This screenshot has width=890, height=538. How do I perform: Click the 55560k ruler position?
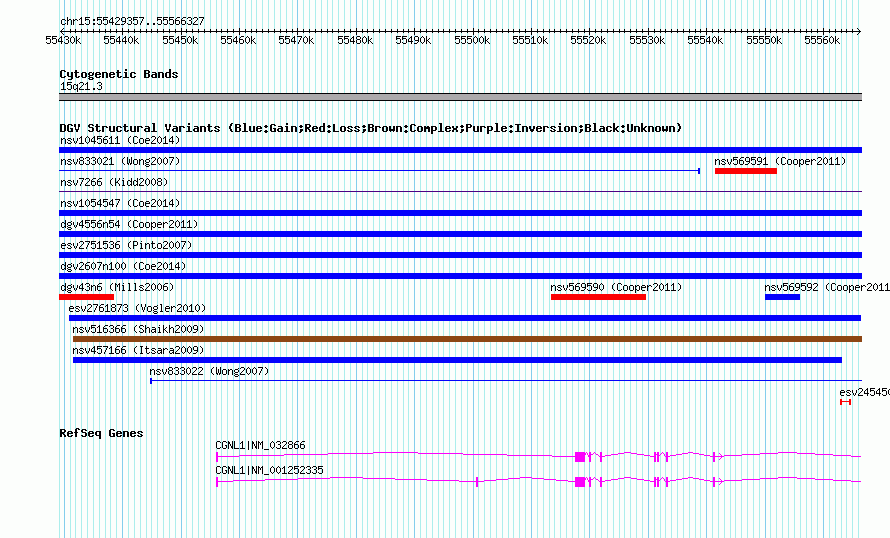click(822, 40)
